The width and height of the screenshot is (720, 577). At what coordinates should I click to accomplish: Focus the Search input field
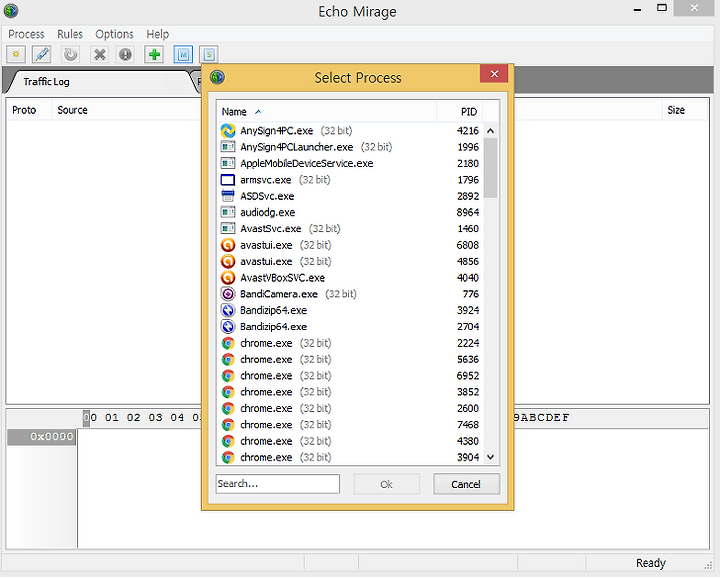(x=278, y=484)
